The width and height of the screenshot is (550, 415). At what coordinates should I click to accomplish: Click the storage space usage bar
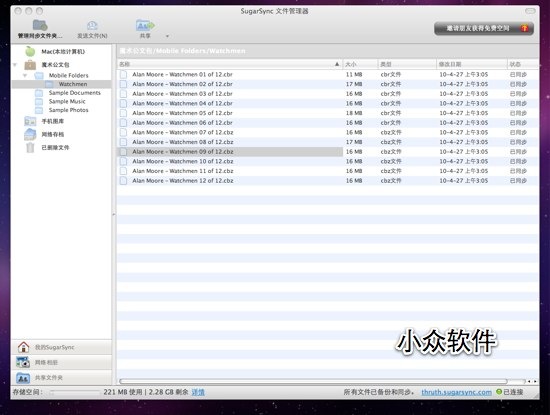(x=74, y=392)
